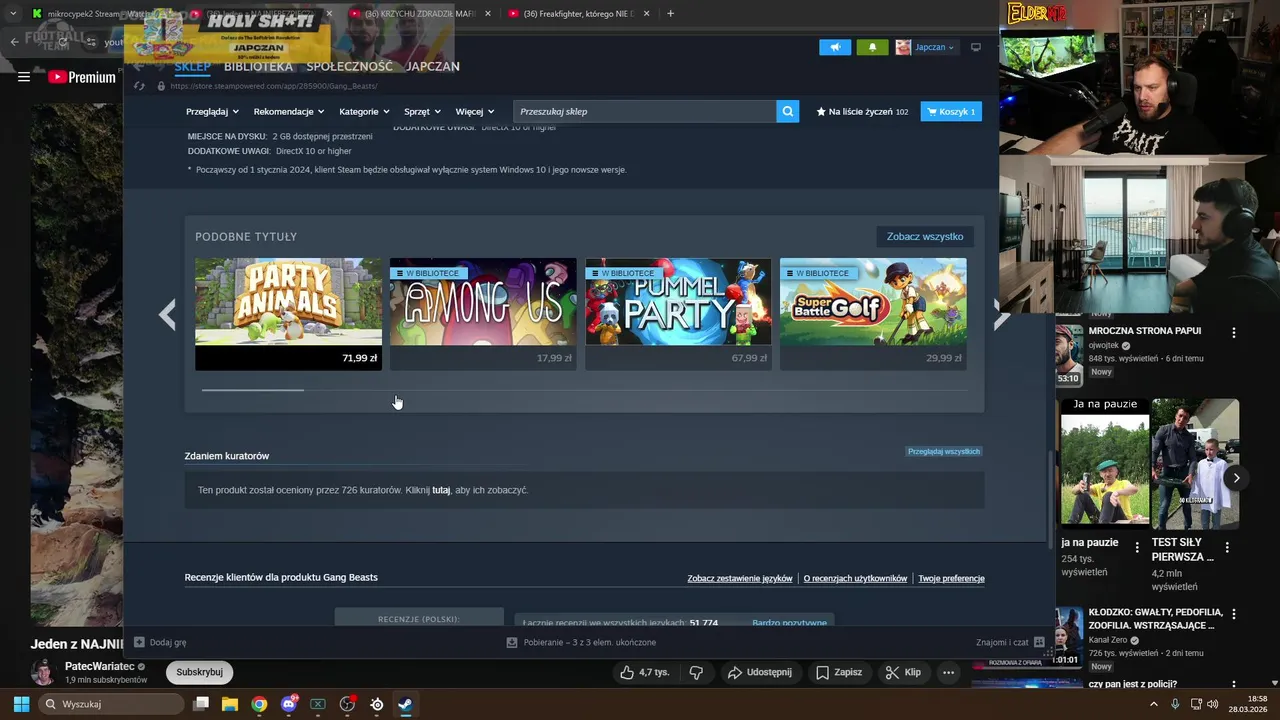Viewport: 1280px width, 720px height.
Task: Open the YouTube hamburger guide menu
Action: (x=24, y=77)
